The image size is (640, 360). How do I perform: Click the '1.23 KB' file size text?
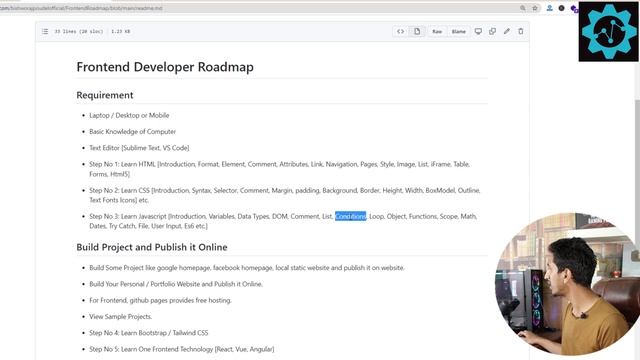coord(120,31)
